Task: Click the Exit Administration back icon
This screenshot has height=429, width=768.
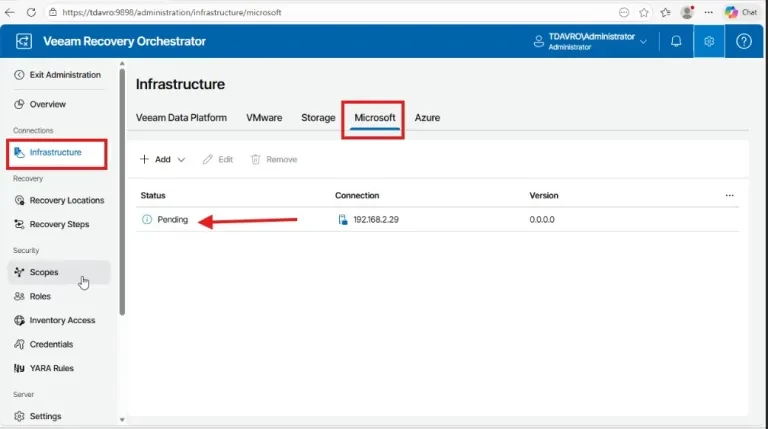Action: [x=19, y=75]
